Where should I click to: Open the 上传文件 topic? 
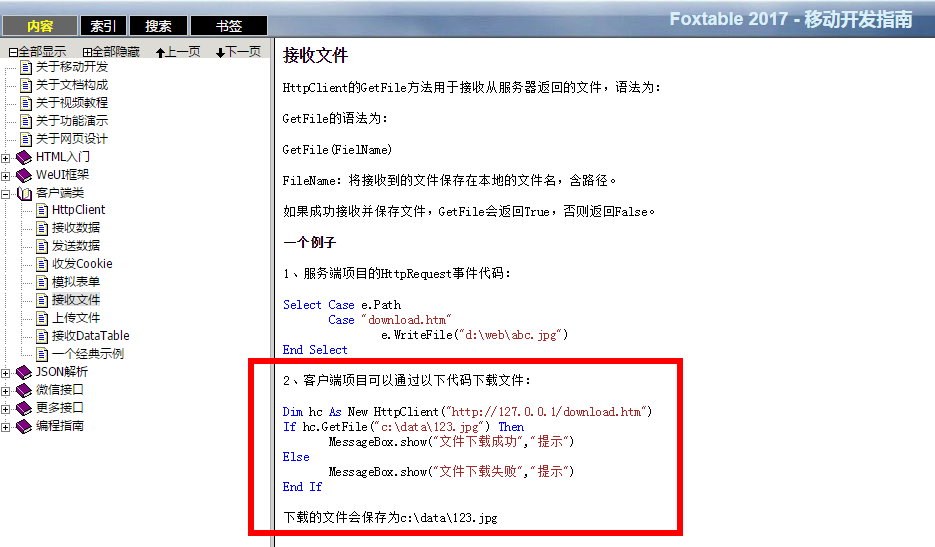pos(76,318)
